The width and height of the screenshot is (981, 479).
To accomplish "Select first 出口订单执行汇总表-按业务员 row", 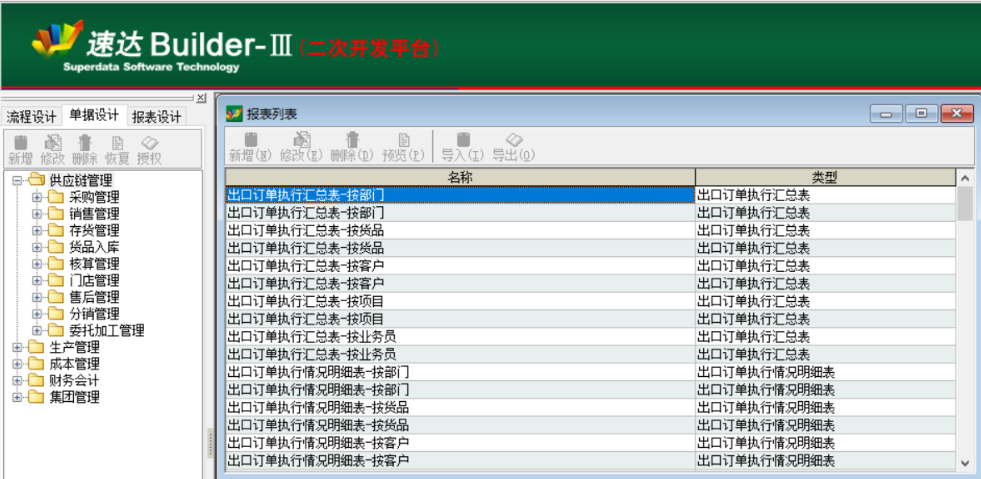I will coord(460,336).
